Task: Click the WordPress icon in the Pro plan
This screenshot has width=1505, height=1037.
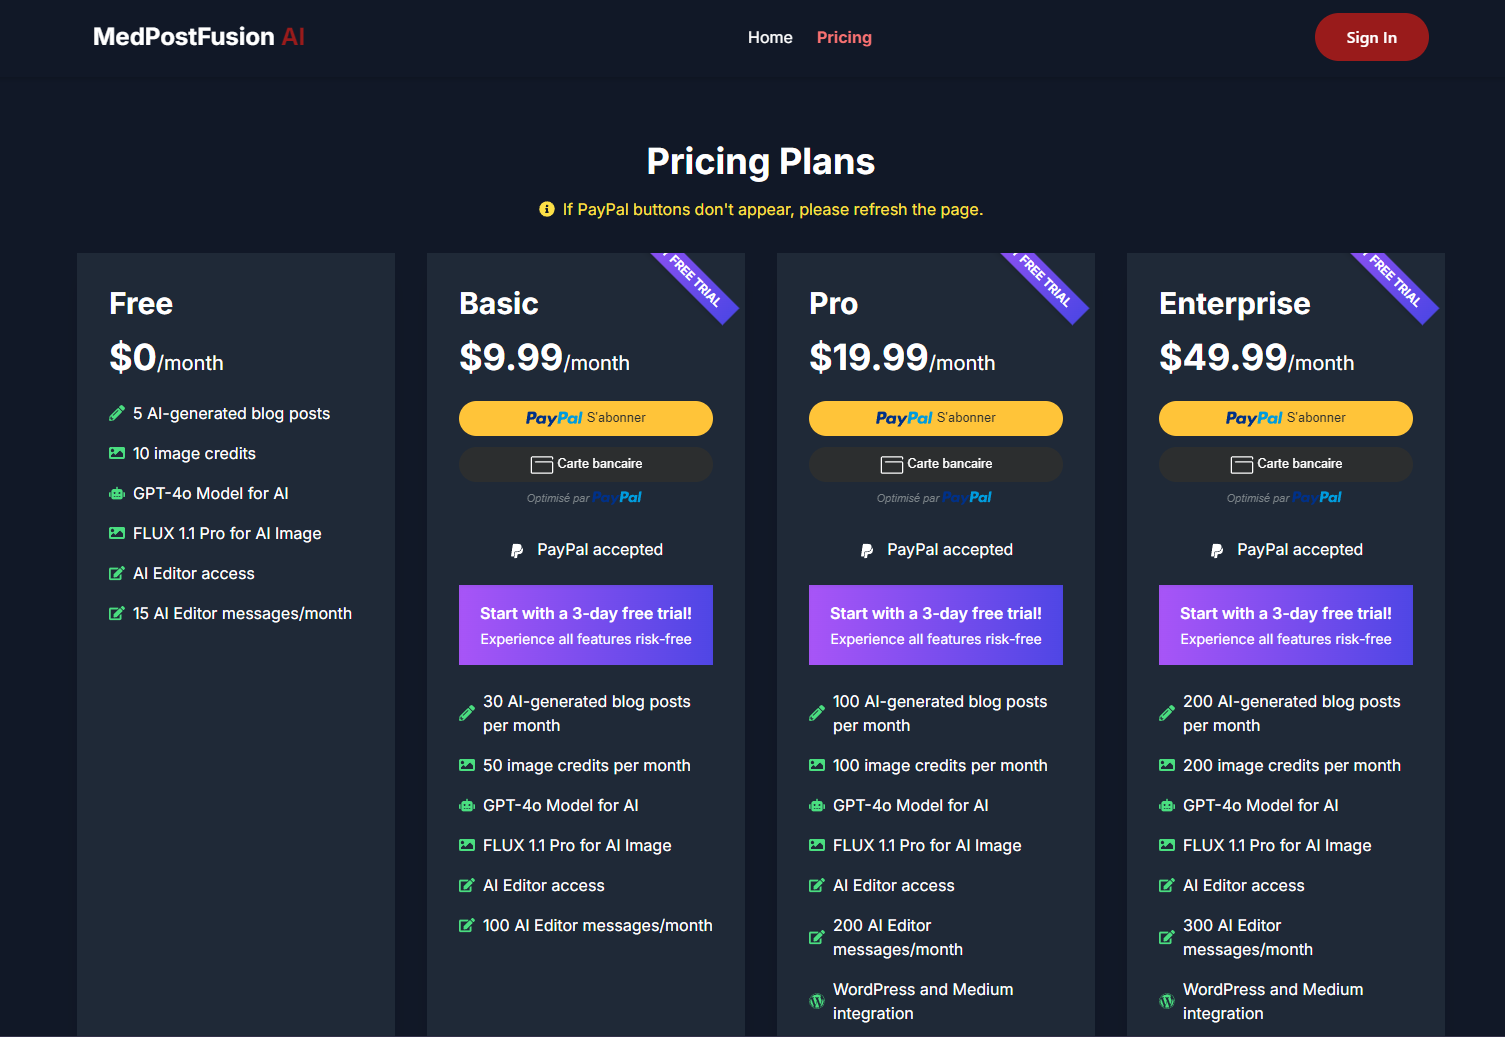Action: (x=817, y=1001)
